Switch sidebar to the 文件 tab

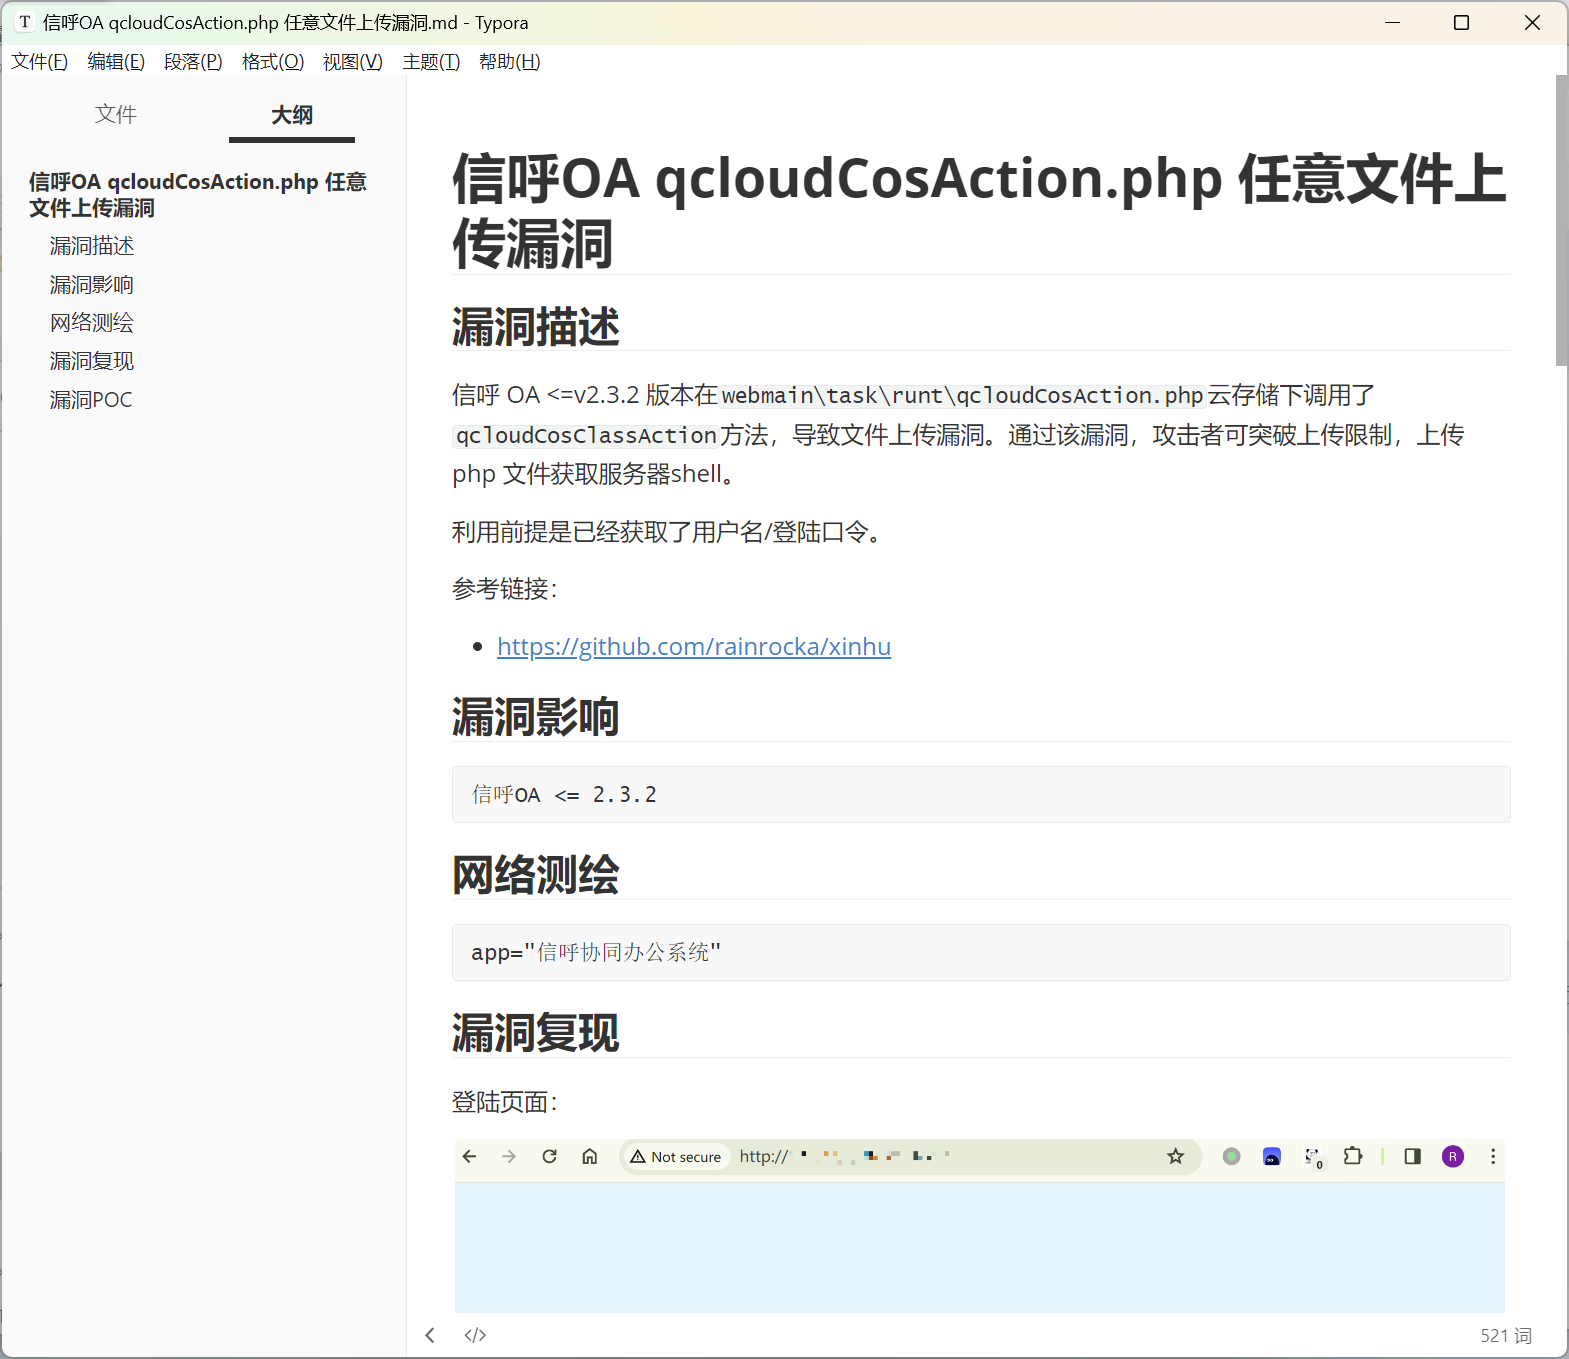point(116,115)
